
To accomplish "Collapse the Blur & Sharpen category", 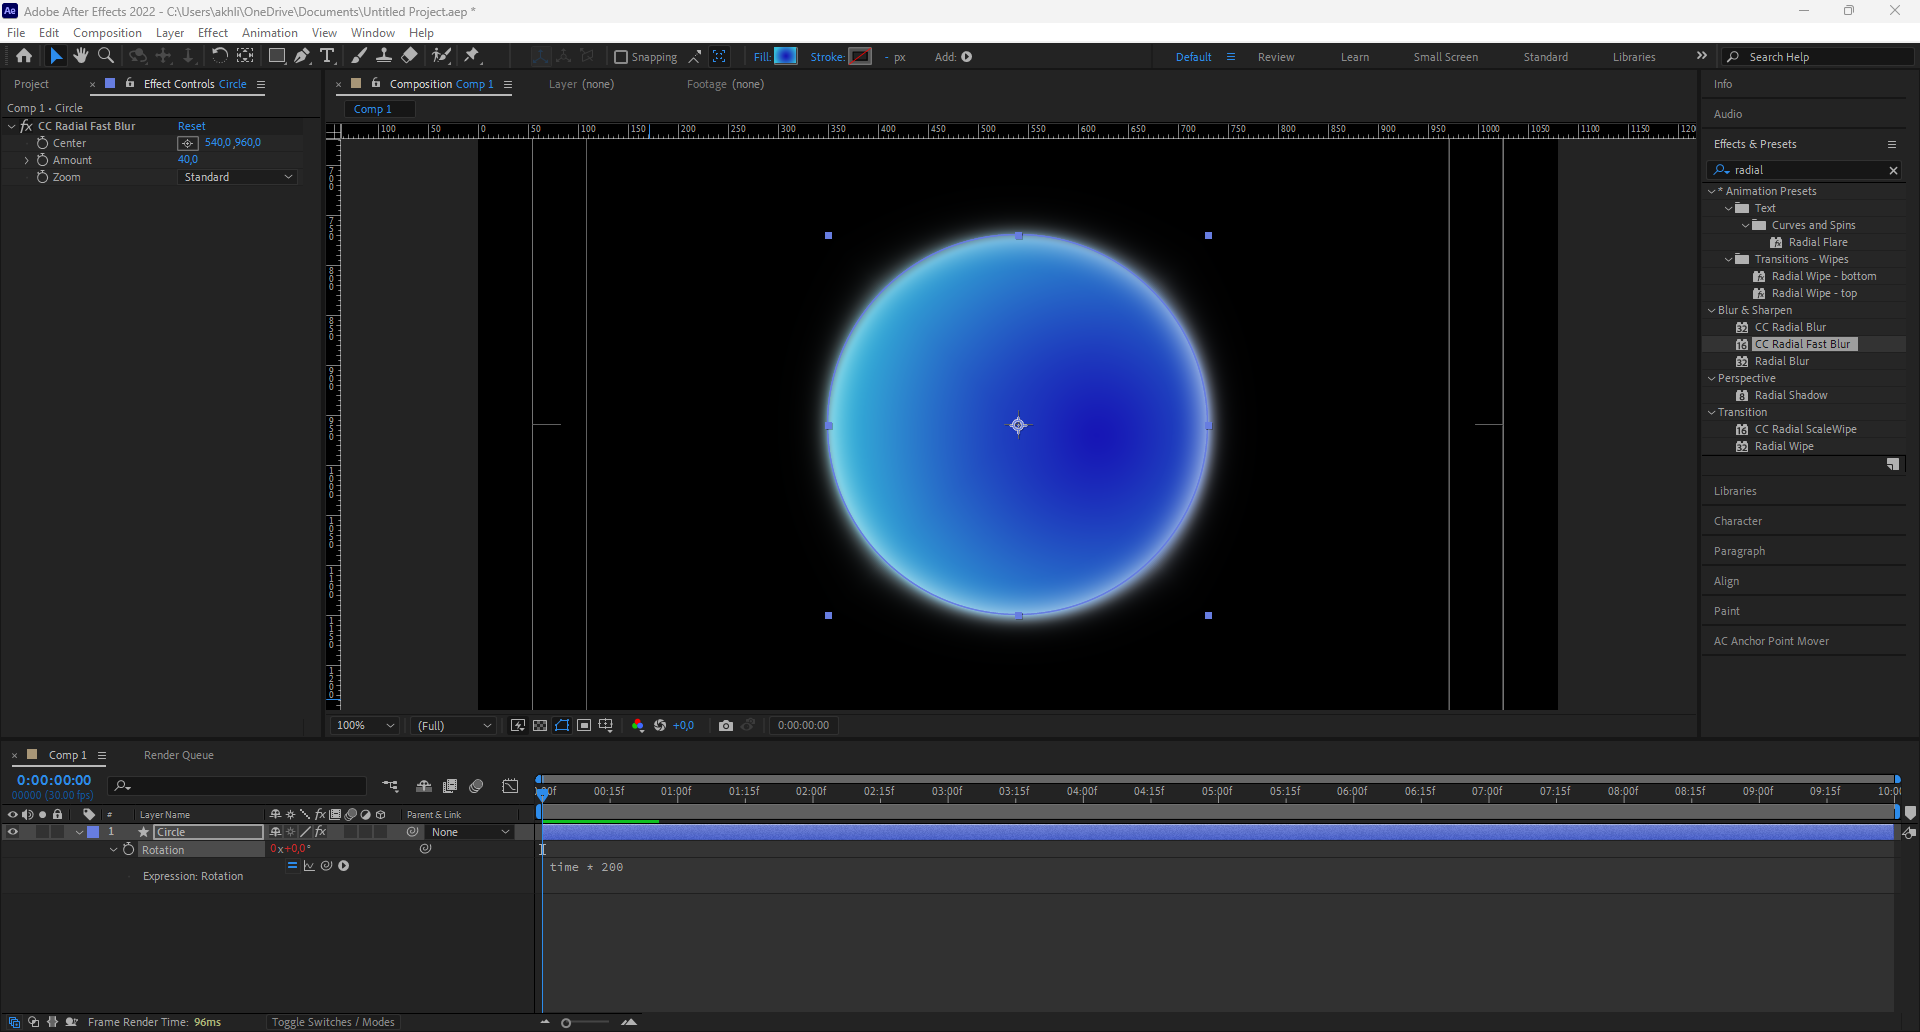I will tap(1711, 310).
